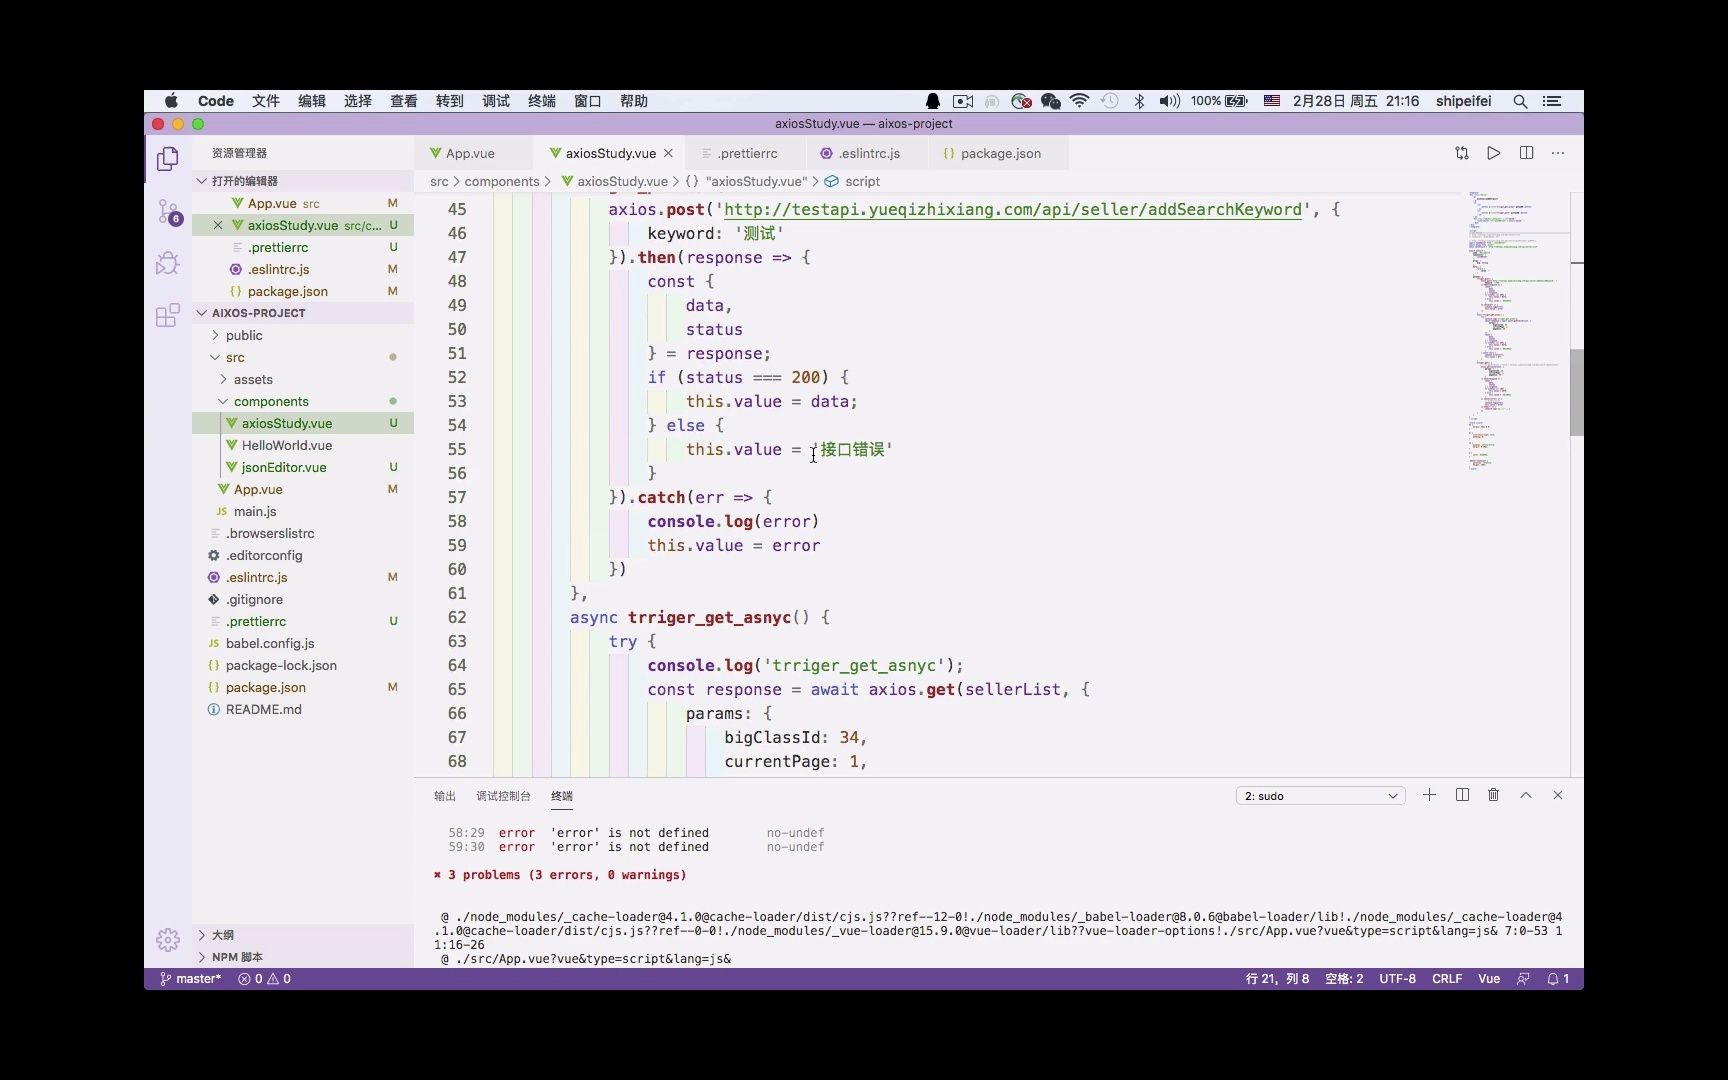Change the UTF-8 encoding setting
The width and height of the screenshot is (1728, 1080).
pyautogui.click(x=1397, y=979)
